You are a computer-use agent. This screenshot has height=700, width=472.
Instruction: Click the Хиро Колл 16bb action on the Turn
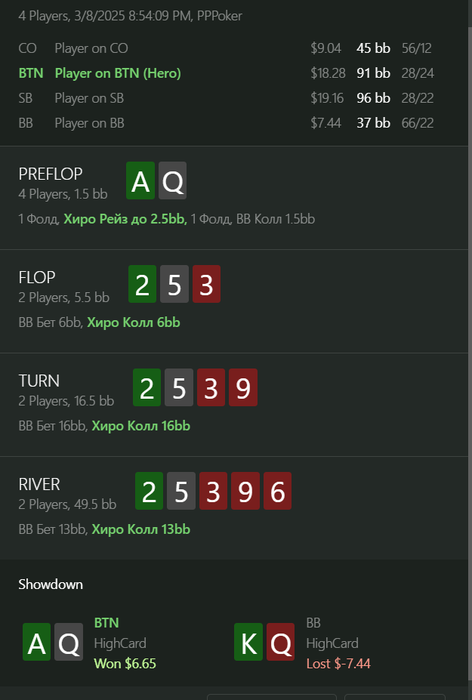(141, 426)
